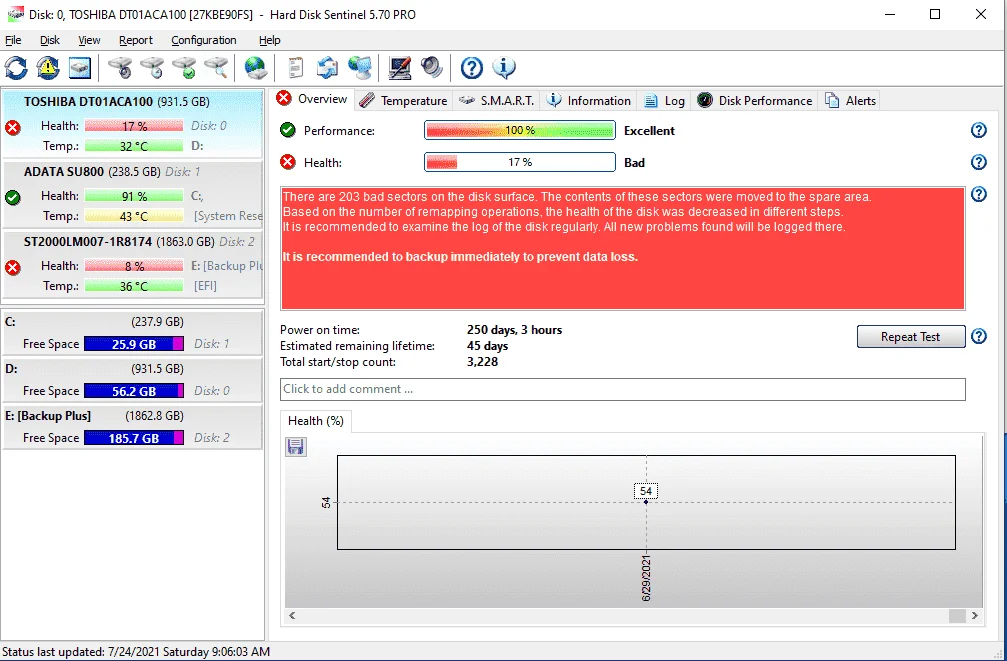The width and height of the screenshot is (1007, 661).
Task: Click the highlighted disk panel toolbar icon
Action: coord(80,67)
